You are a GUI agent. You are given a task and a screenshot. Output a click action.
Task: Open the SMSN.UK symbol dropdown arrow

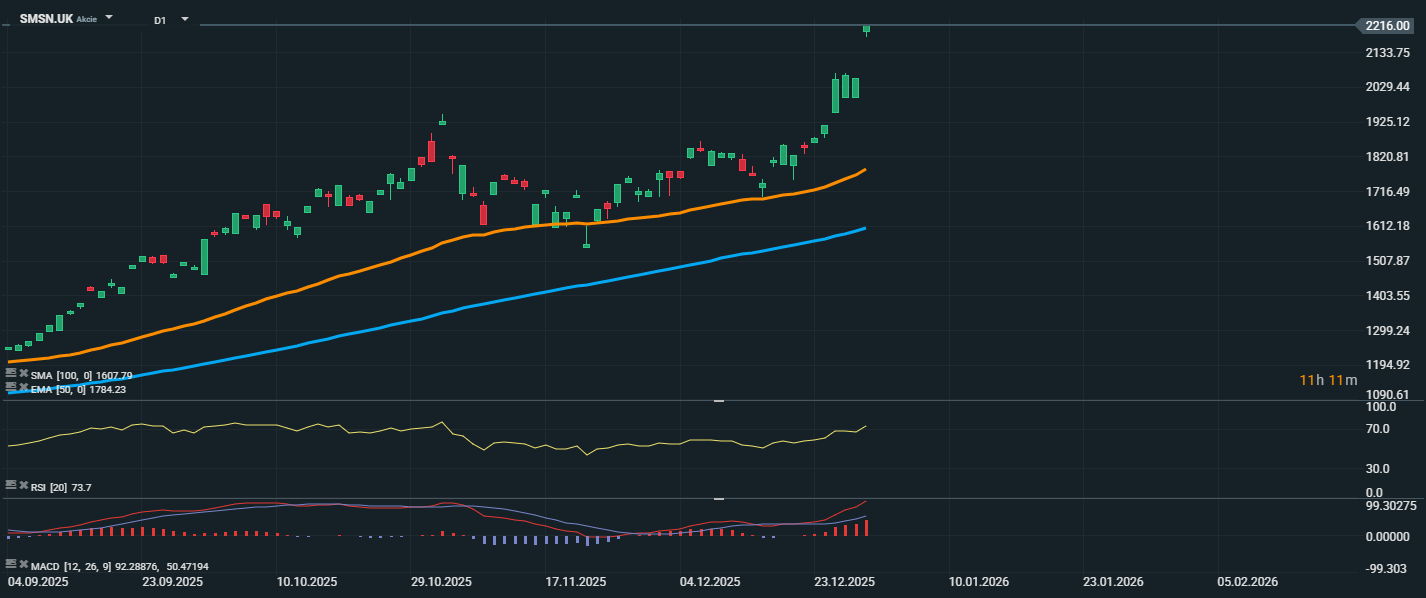point(109,18)
